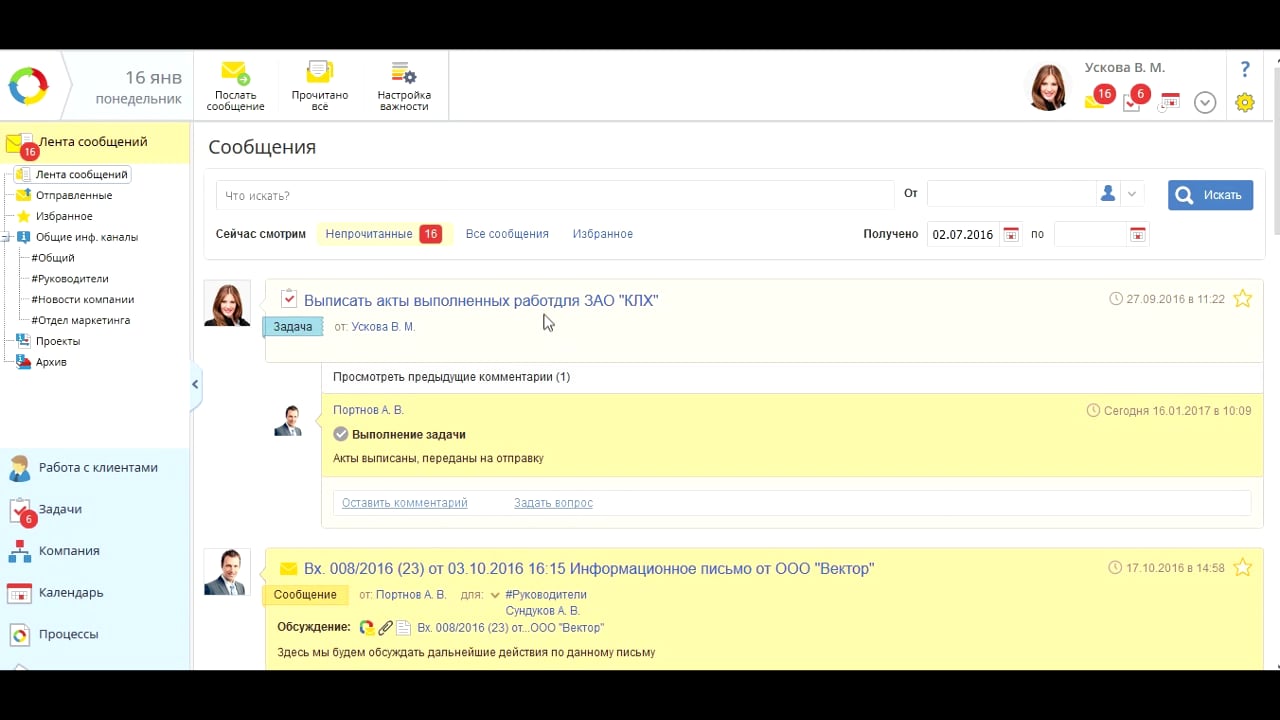Open message Вх. 008/2016 Информационное письмо
This screenshot has height=720, width=1280.
point(589,569)
